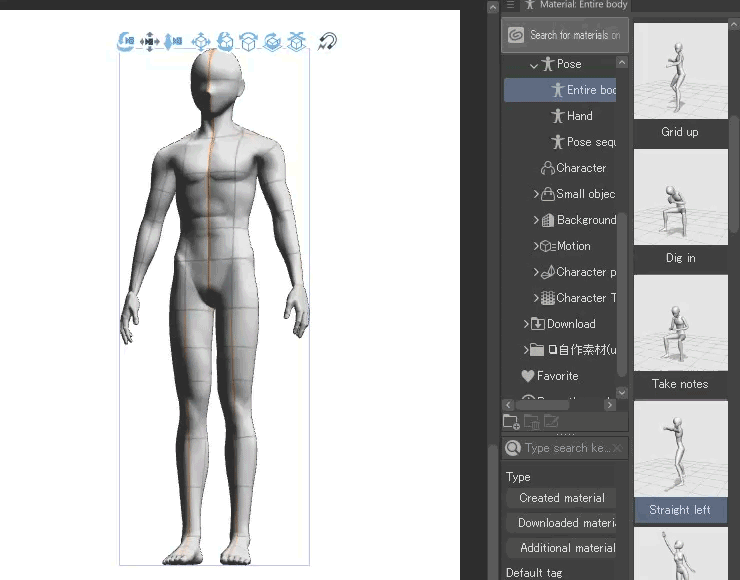
Task: Click the tree scroll down arrow
Action: click(x=622, y=393)
